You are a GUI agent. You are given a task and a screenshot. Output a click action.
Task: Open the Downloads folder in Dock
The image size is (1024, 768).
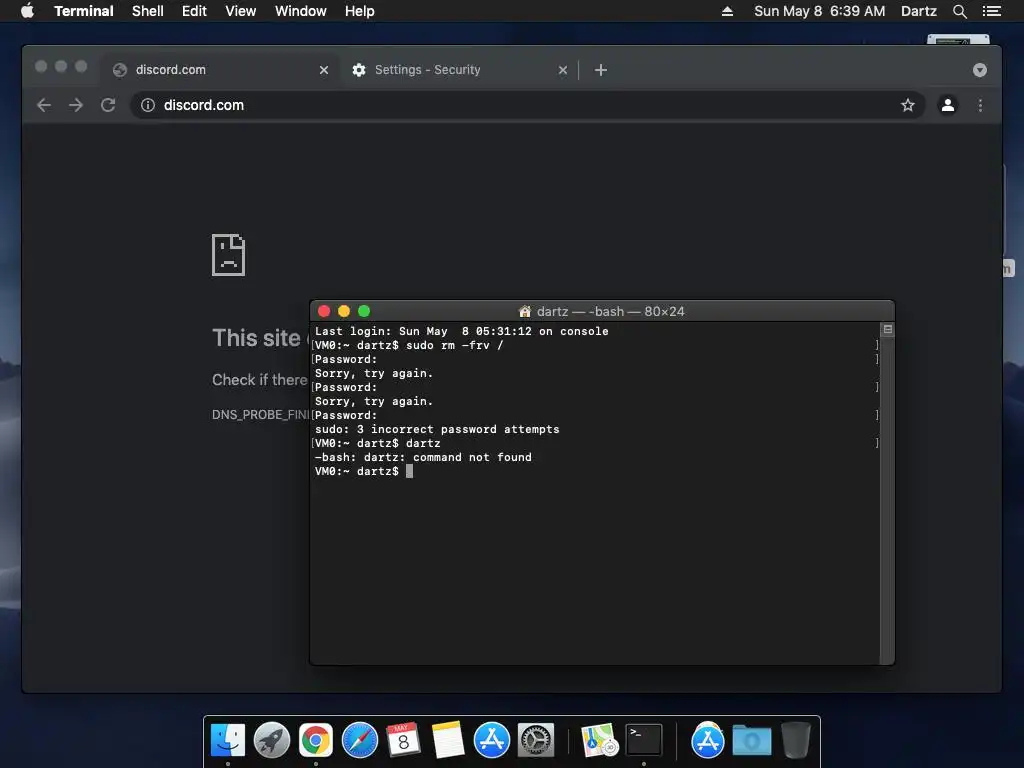752,741
